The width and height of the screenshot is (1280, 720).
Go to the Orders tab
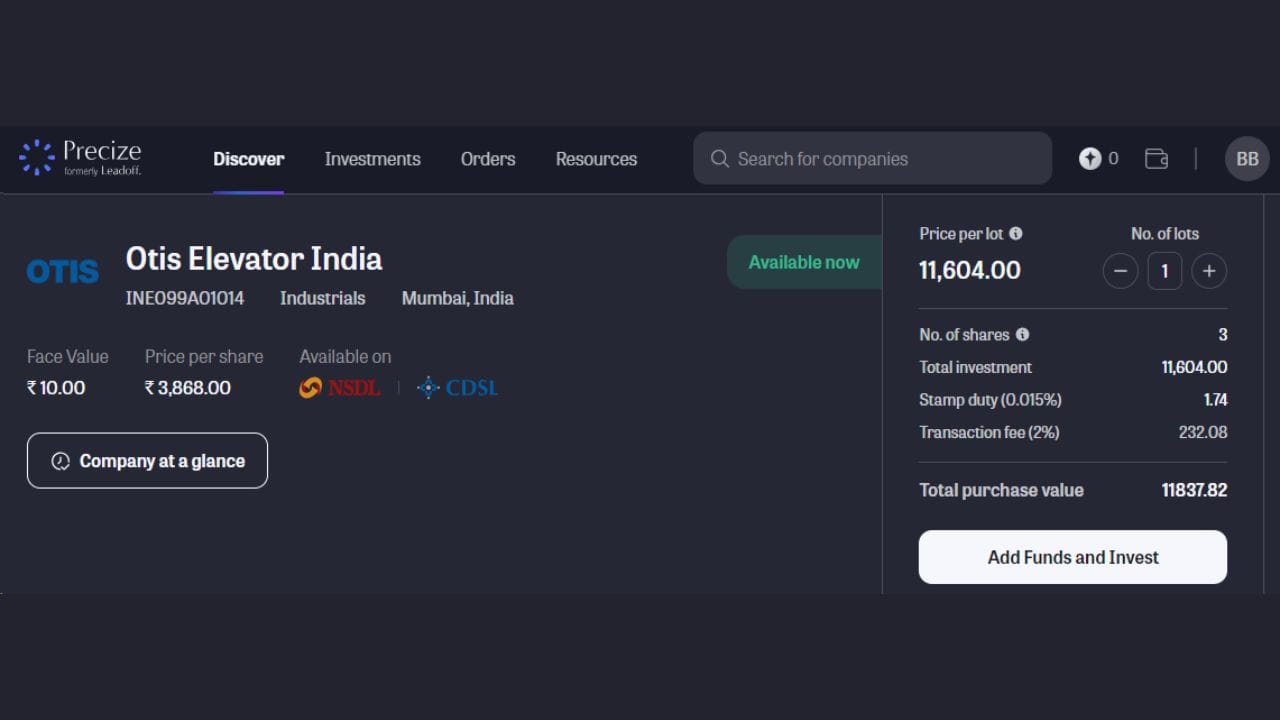pyautogui.click(x=488, y=159)
